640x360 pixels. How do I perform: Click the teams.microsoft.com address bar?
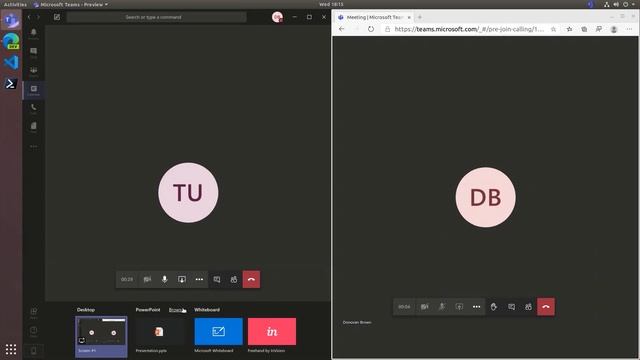469,29
